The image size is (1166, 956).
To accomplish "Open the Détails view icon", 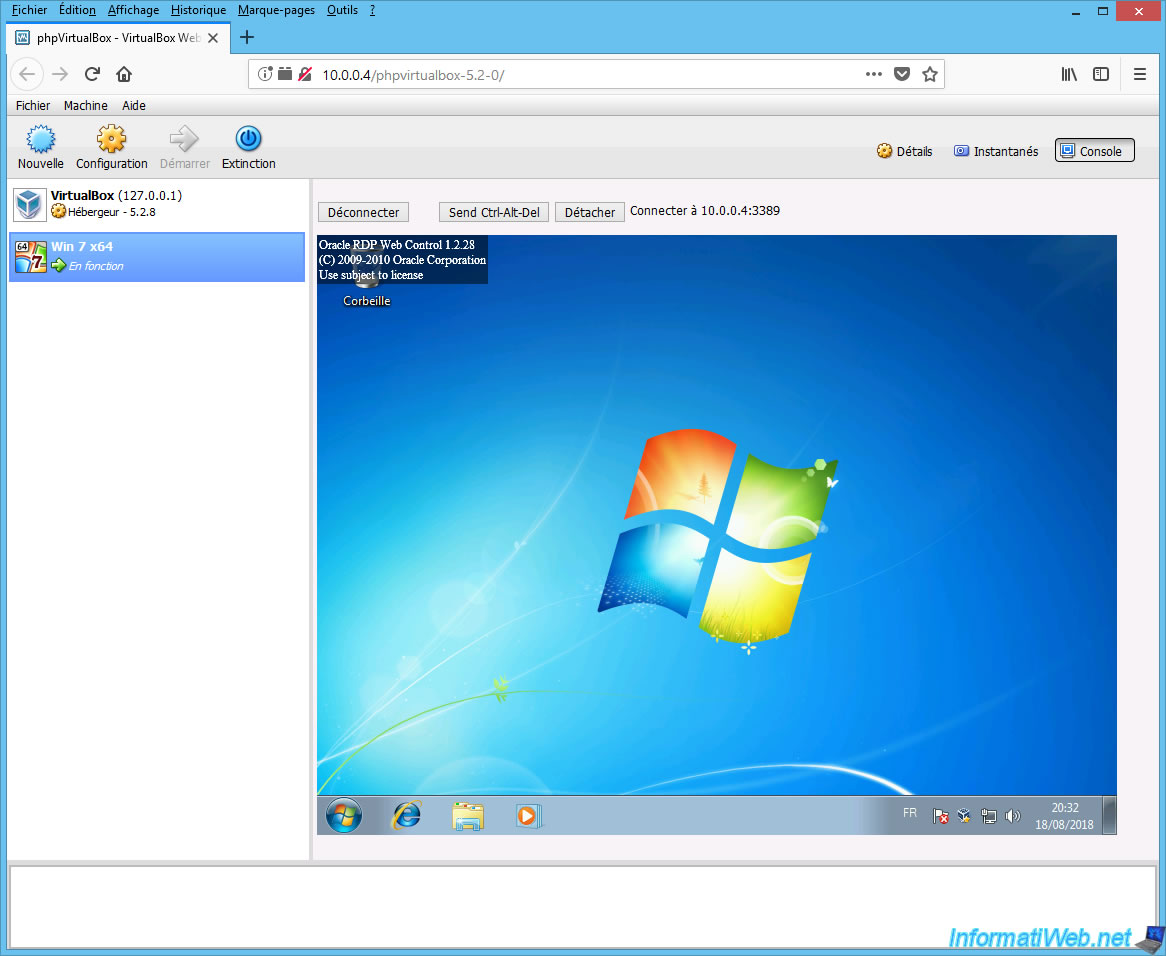I will coord(903,151).
